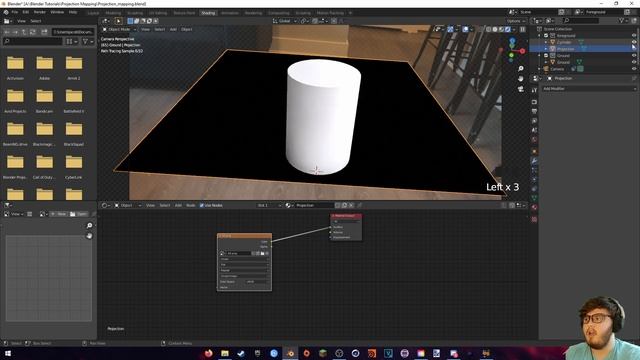640x360 pixels.
Task: Select solid viewport shading
Action: coord(495,29)
